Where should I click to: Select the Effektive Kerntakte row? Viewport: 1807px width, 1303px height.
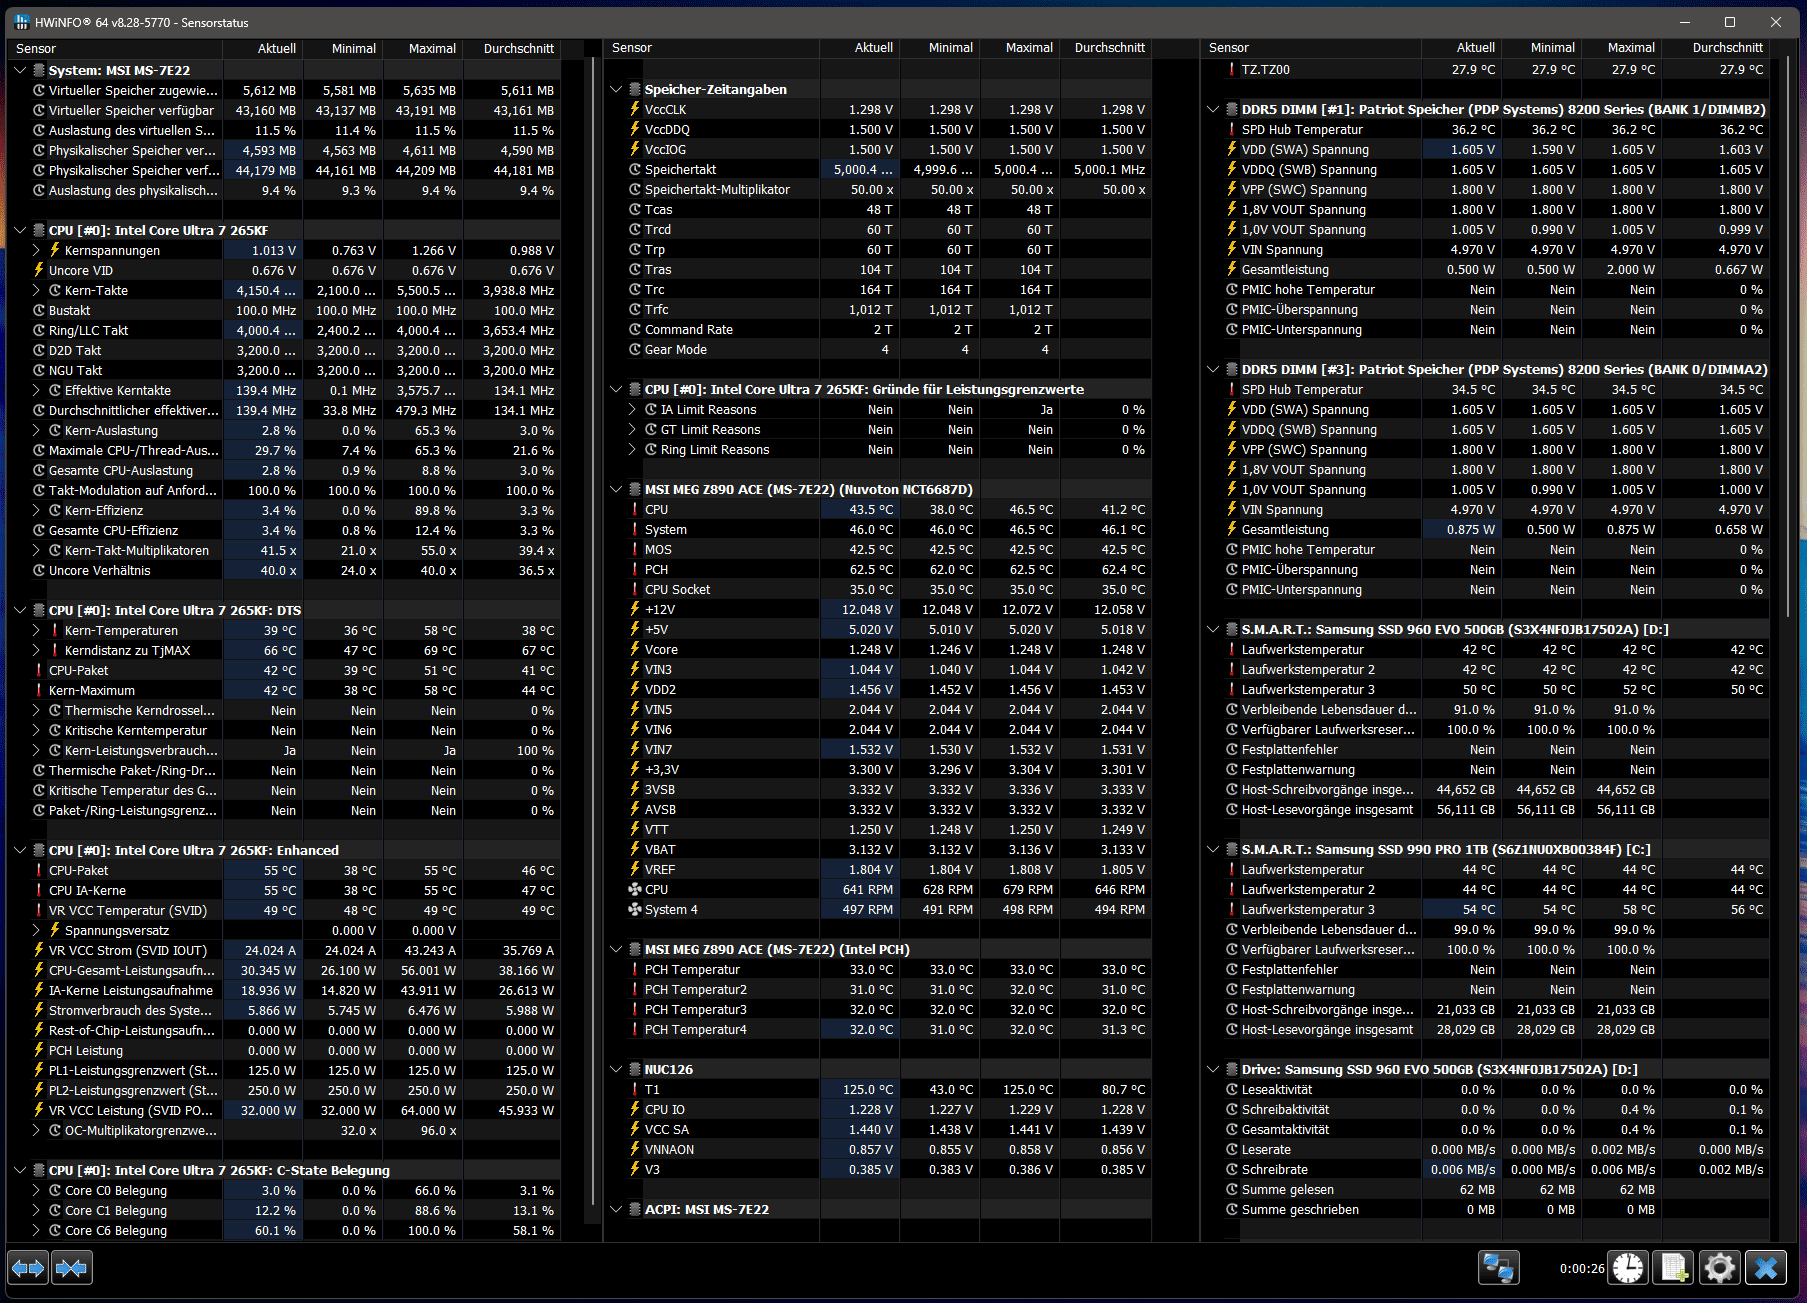285,390
